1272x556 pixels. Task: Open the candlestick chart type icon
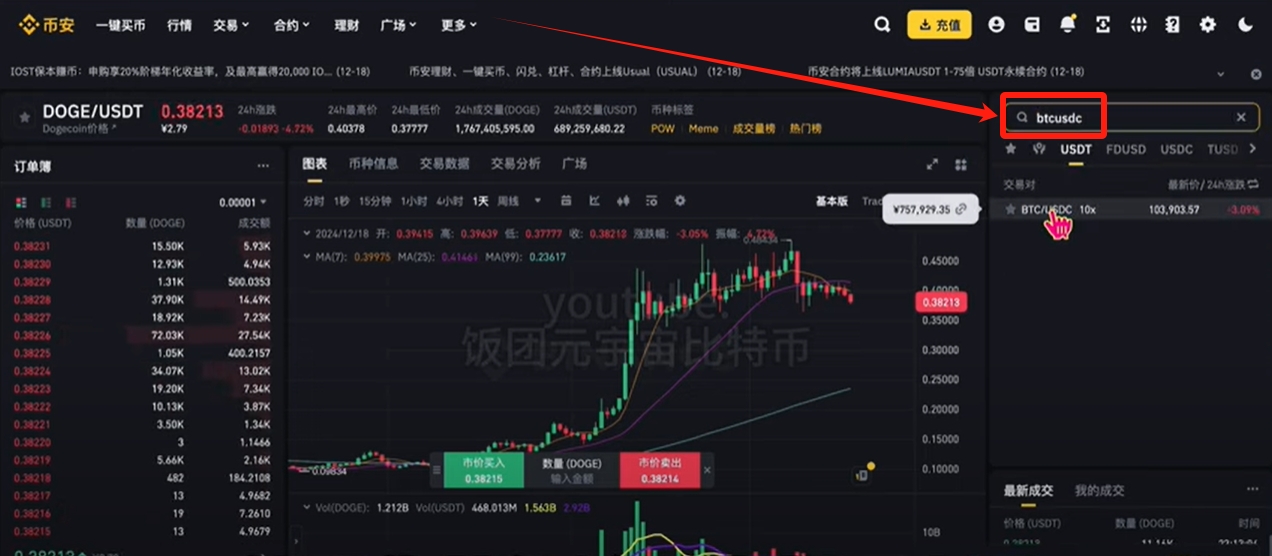[x=622, y=201]
